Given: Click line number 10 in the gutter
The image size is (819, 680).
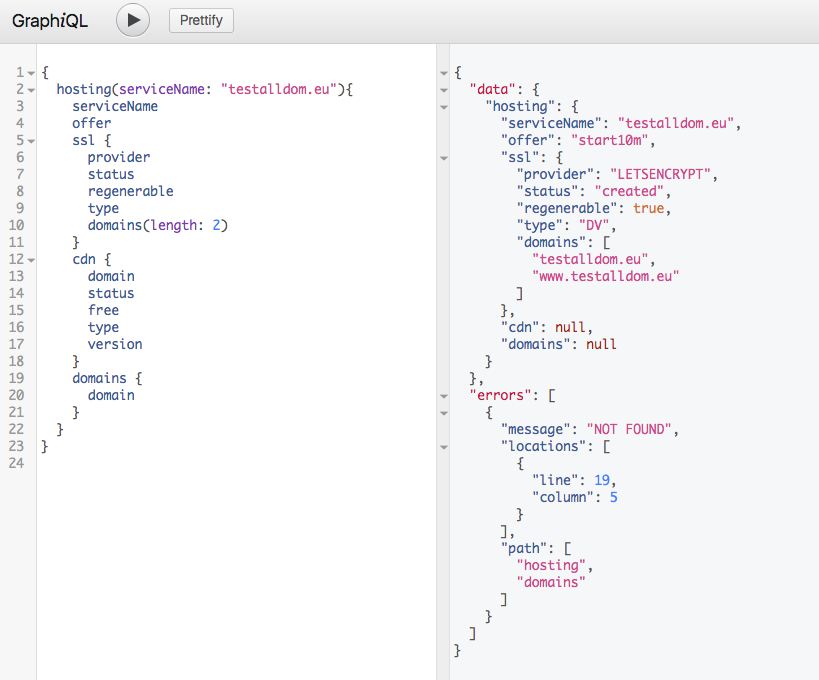Looking at the screenshot, I should pyautogui.click(x=16, y=225).
